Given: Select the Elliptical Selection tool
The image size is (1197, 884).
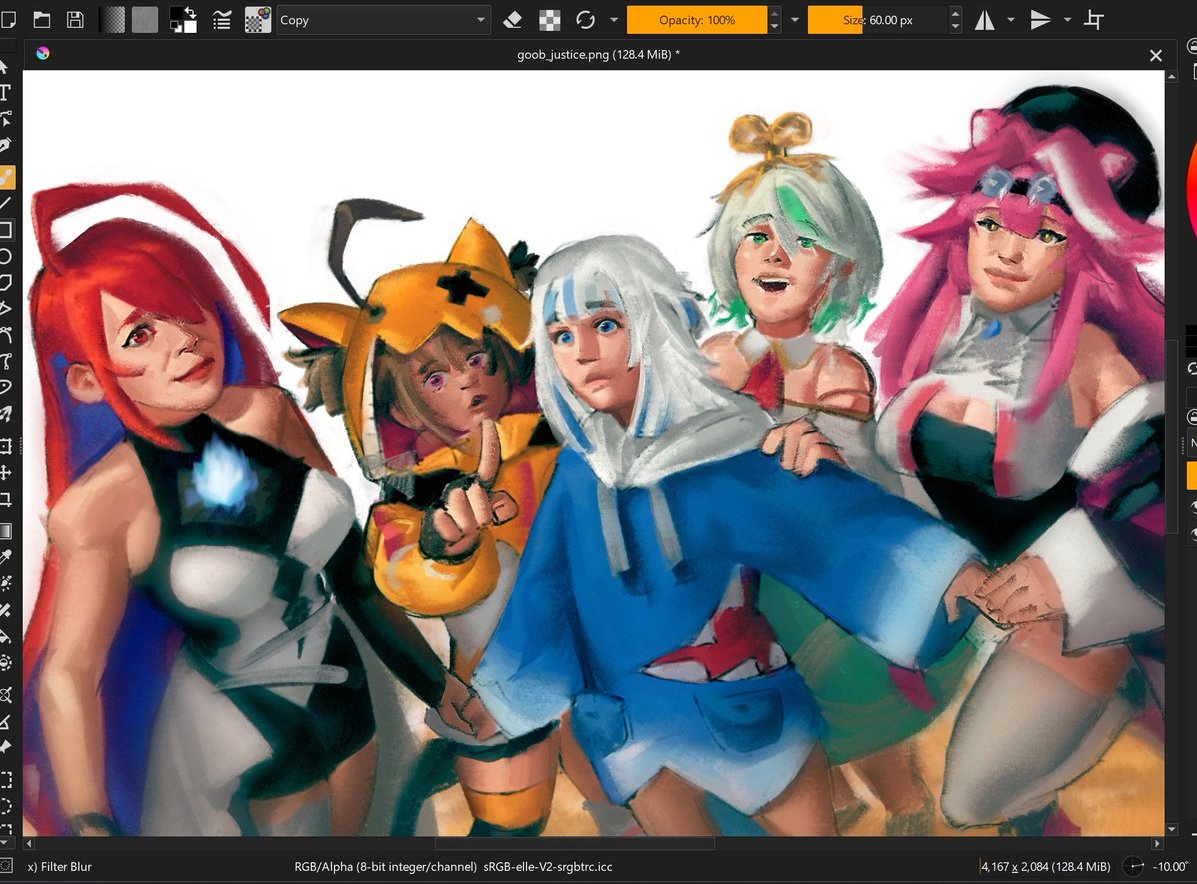Looking at the screenshot, I should (x=5, y=806).
